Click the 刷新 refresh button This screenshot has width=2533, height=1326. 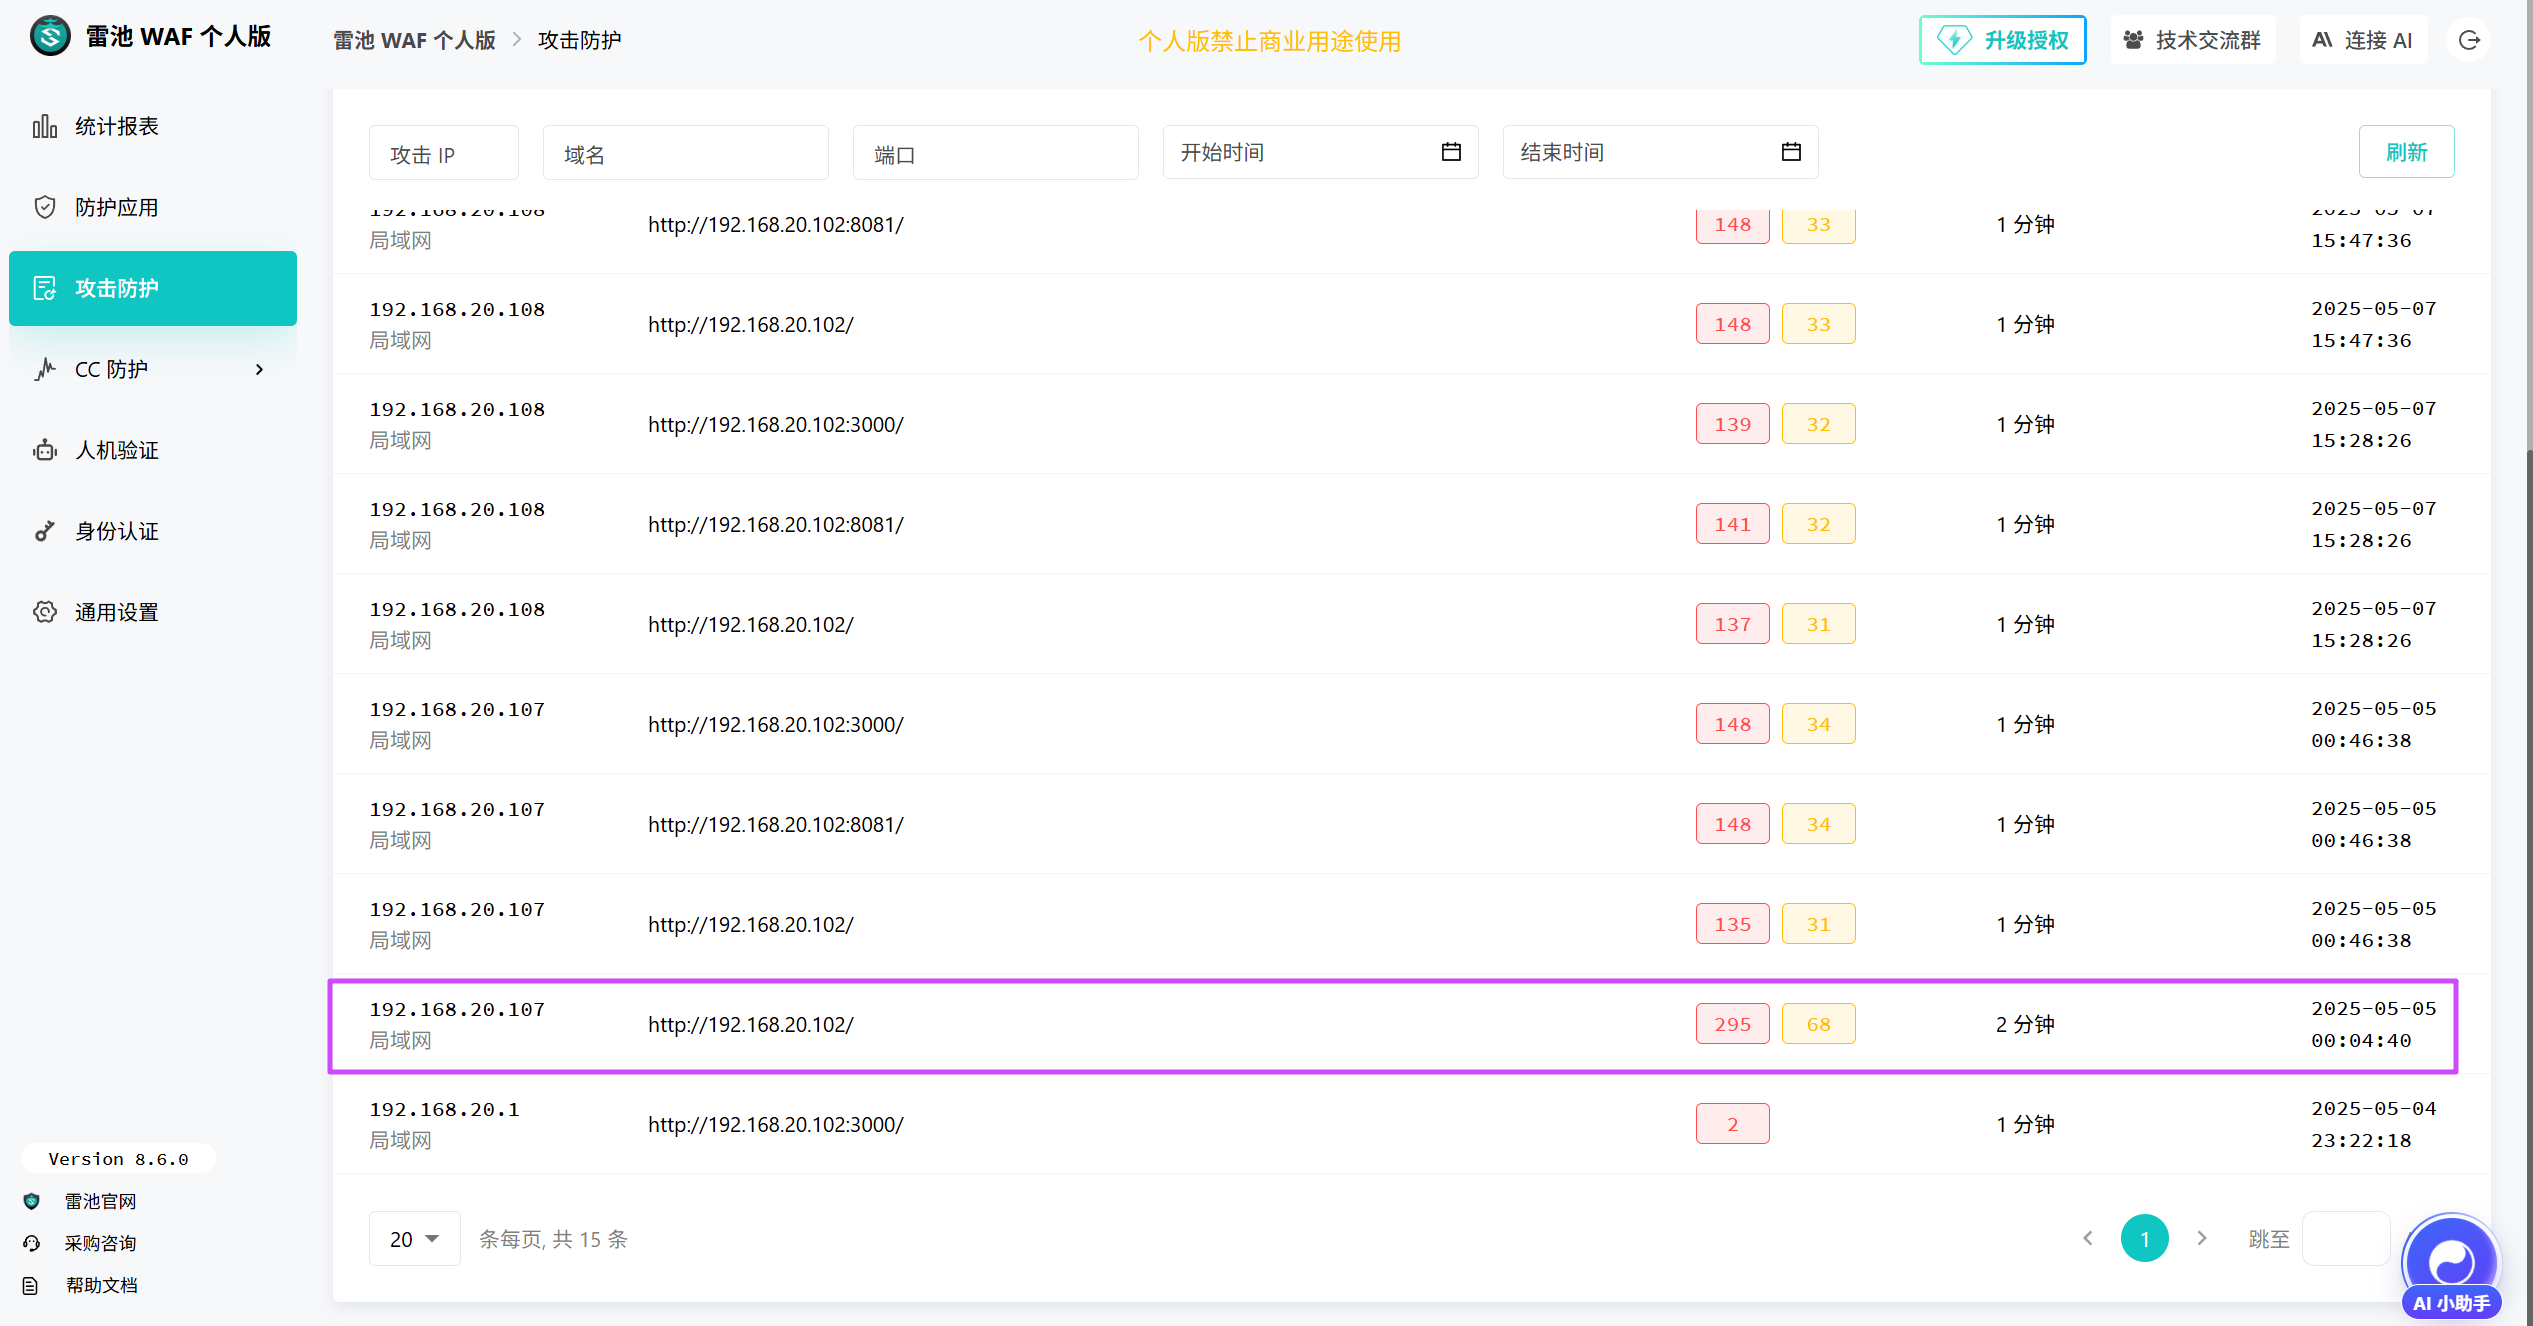point(2406,152)
